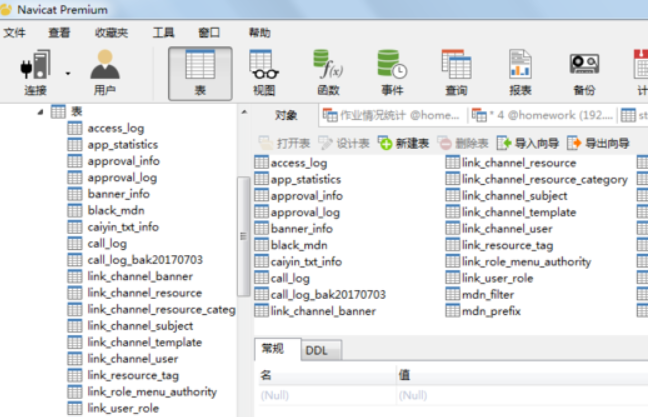
Task: Click link_channel_resource icon in object list
Action: [x=453, y=162]
